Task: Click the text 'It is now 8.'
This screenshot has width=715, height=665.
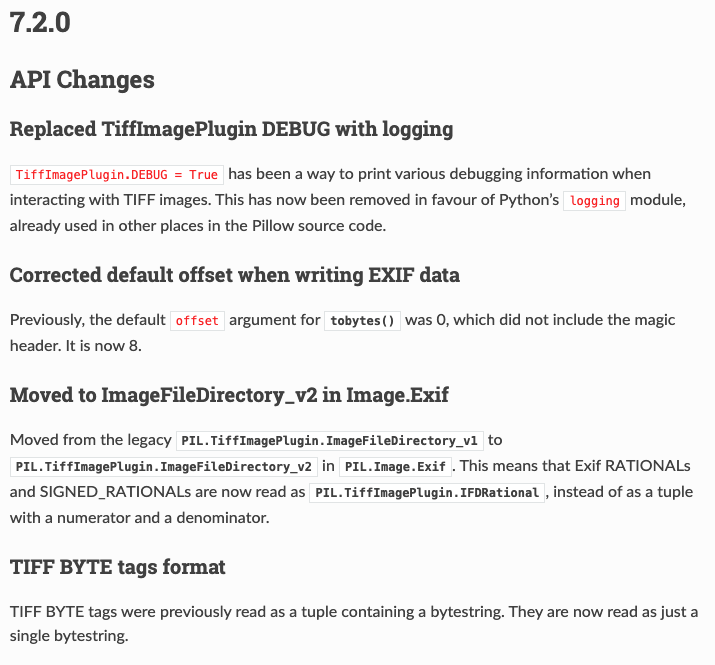Action: click(104, 346)
